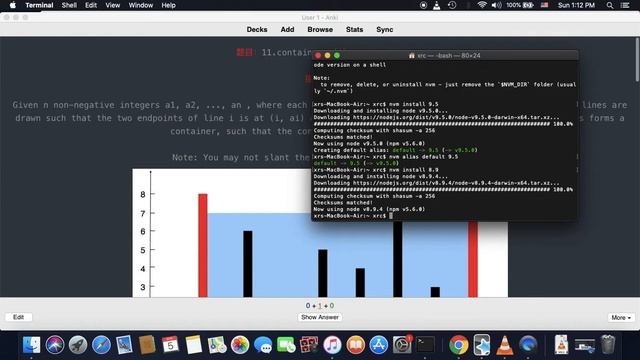
Task: Open System Preferences in the Dock
Action: click(x=402, y=345)
